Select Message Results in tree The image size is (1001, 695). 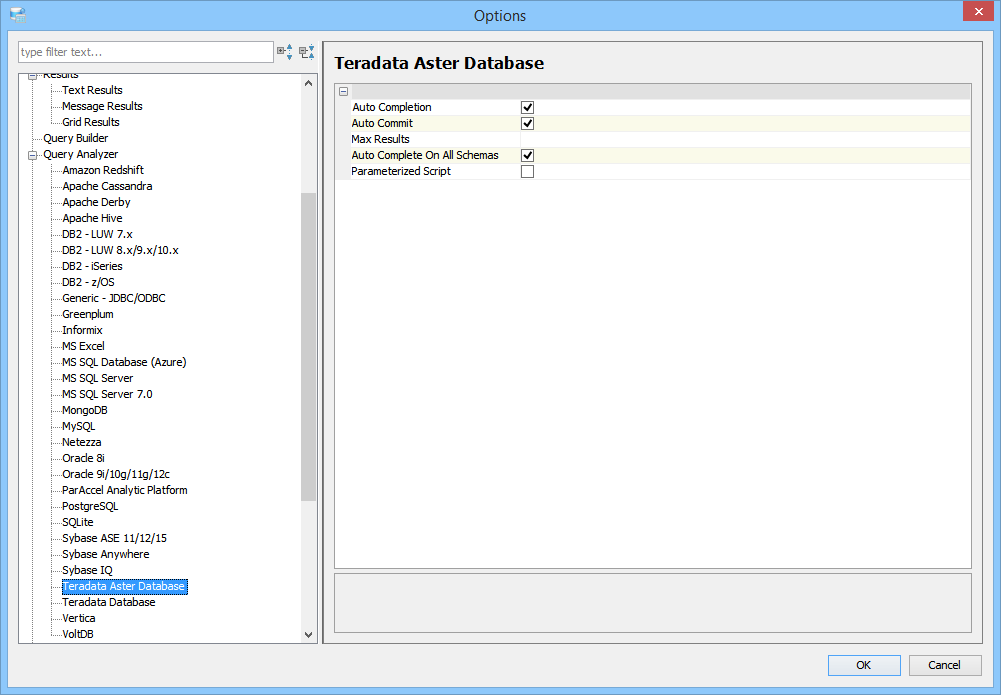point(102,106)
